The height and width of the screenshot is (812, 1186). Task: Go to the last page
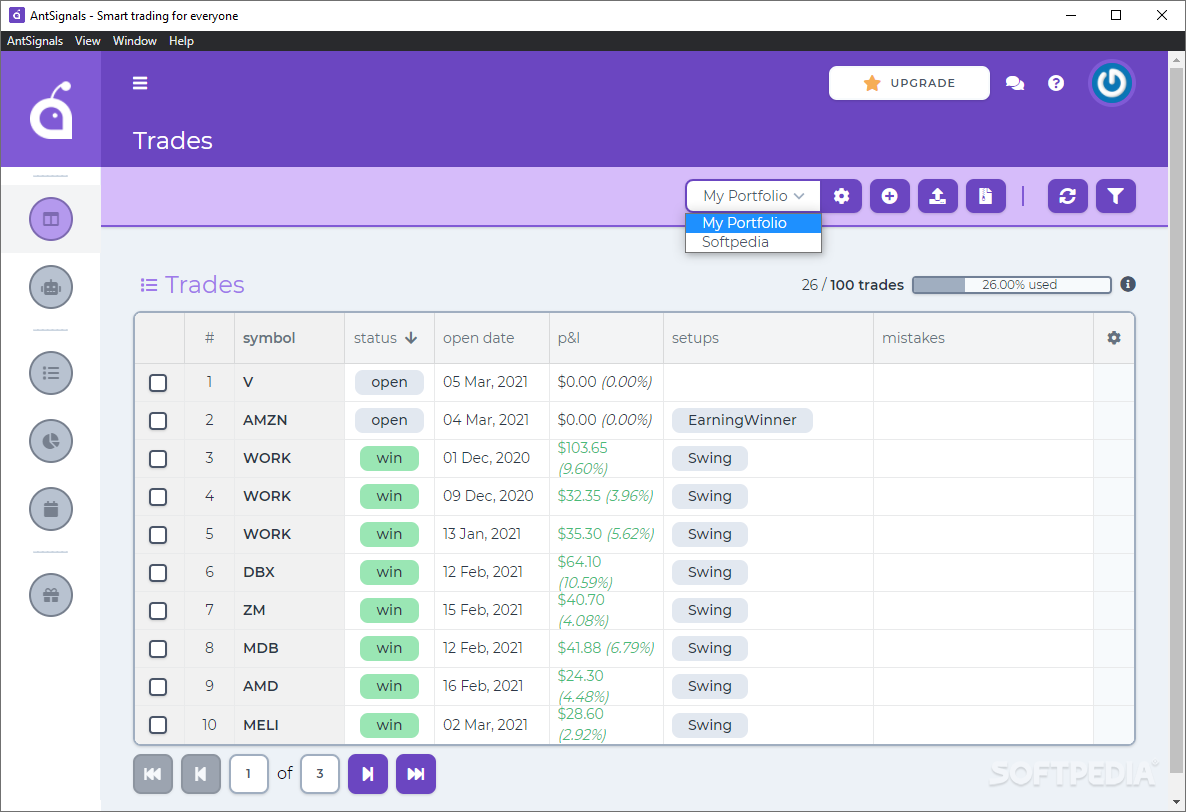[x=416, y=774]
